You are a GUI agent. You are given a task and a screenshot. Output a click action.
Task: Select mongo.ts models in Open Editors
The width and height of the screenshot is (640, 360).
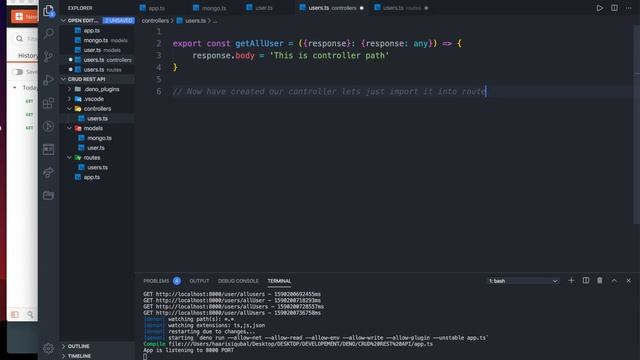pyautogui.click(x=97, y=40)
